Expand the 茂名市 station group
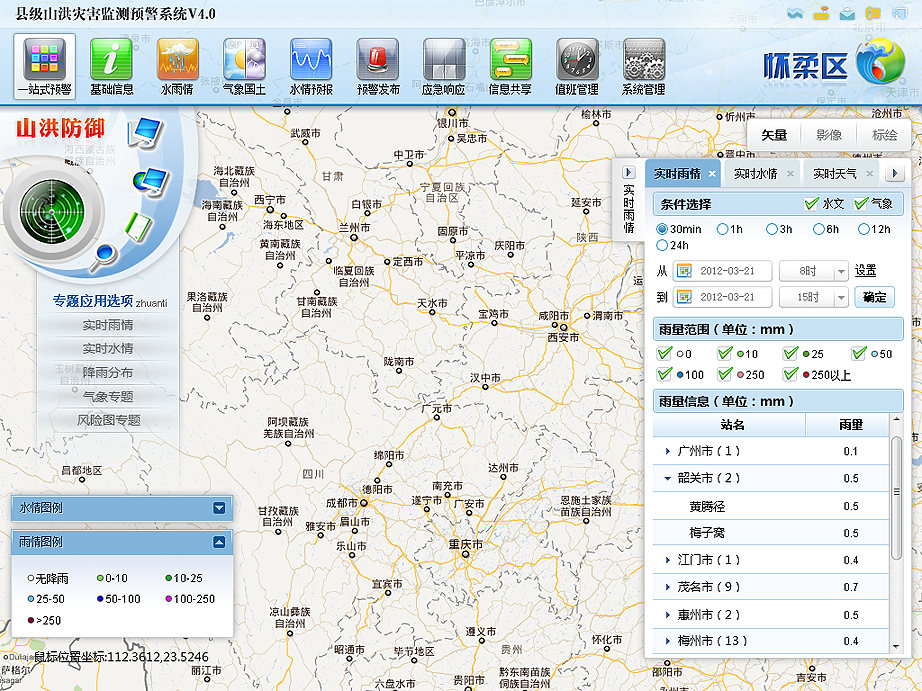Image resolution: width=922 pixels, height=691 pixels. click(x=666, y=587)
